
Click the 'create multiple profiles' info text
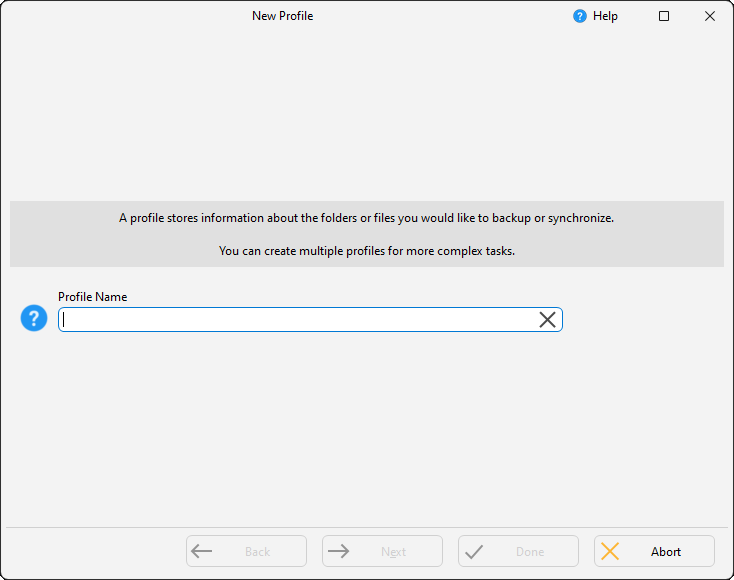coord(366,251)
